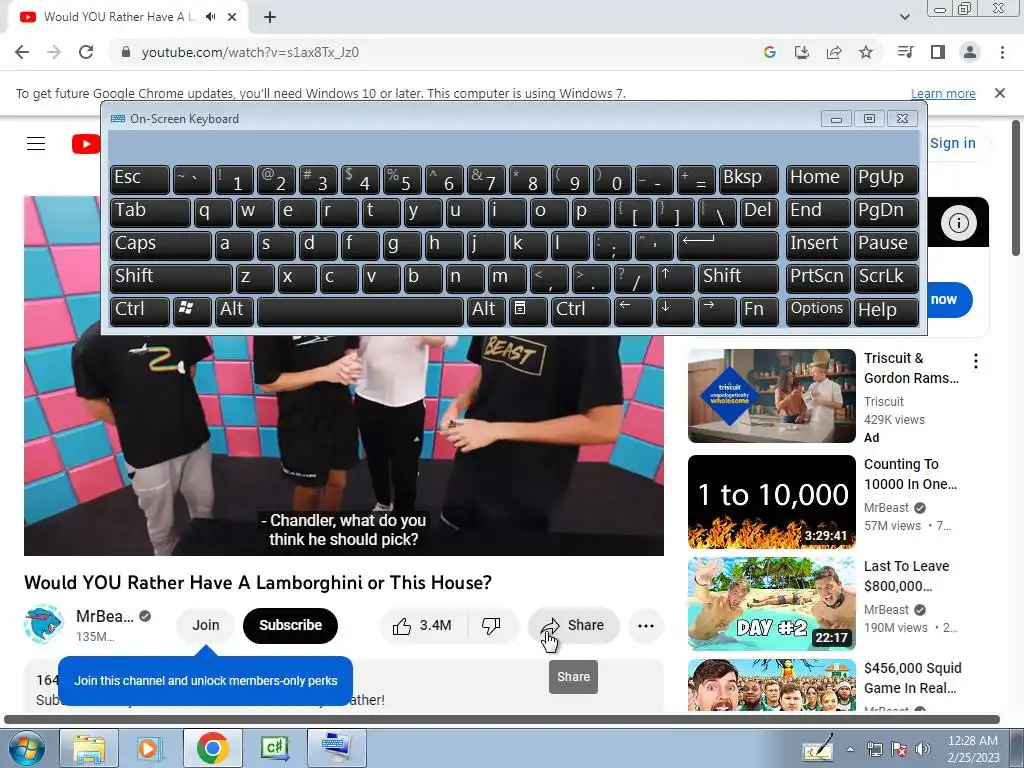The width and height of the screenshot is (1024, 768).
Task: Dismiss the Chrome update infobar
Action: (999, 93)
